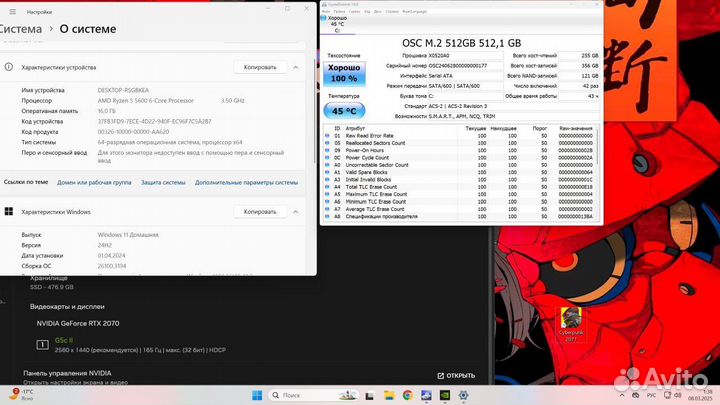This screenshot has height=405, width=720.
Task: Click the SSD - 476.9 GB storage entry
Action: (51, 287)
